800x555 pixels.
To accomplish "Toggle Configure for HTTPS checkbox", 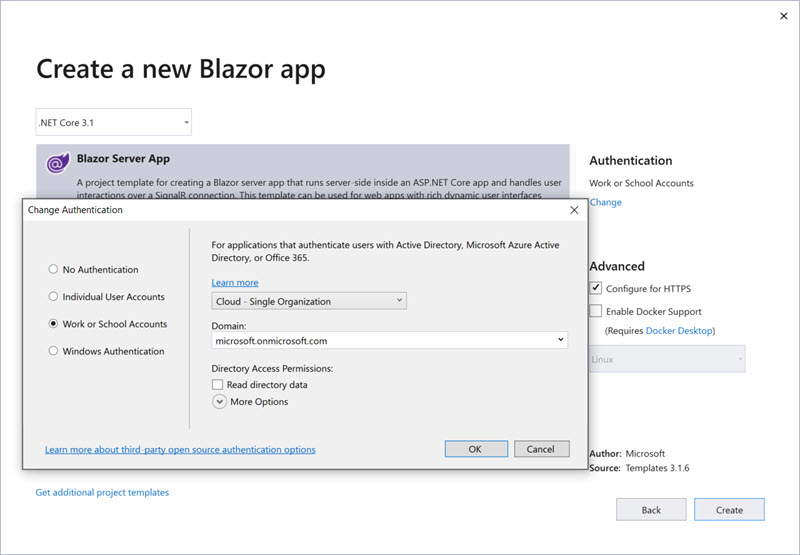I will coord(596,289).
